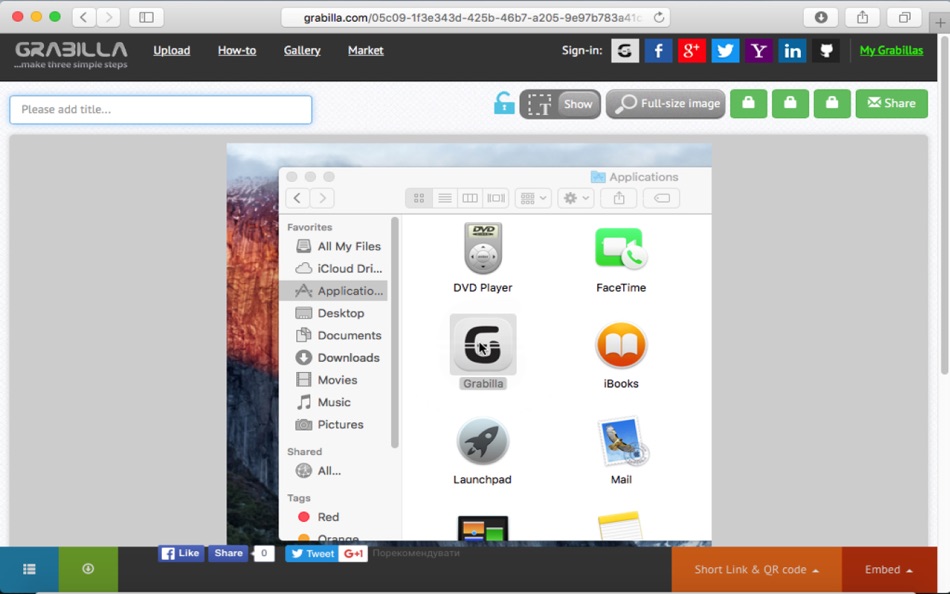
Task: Click the Grabilla logo
Action: tap(71, 54)
